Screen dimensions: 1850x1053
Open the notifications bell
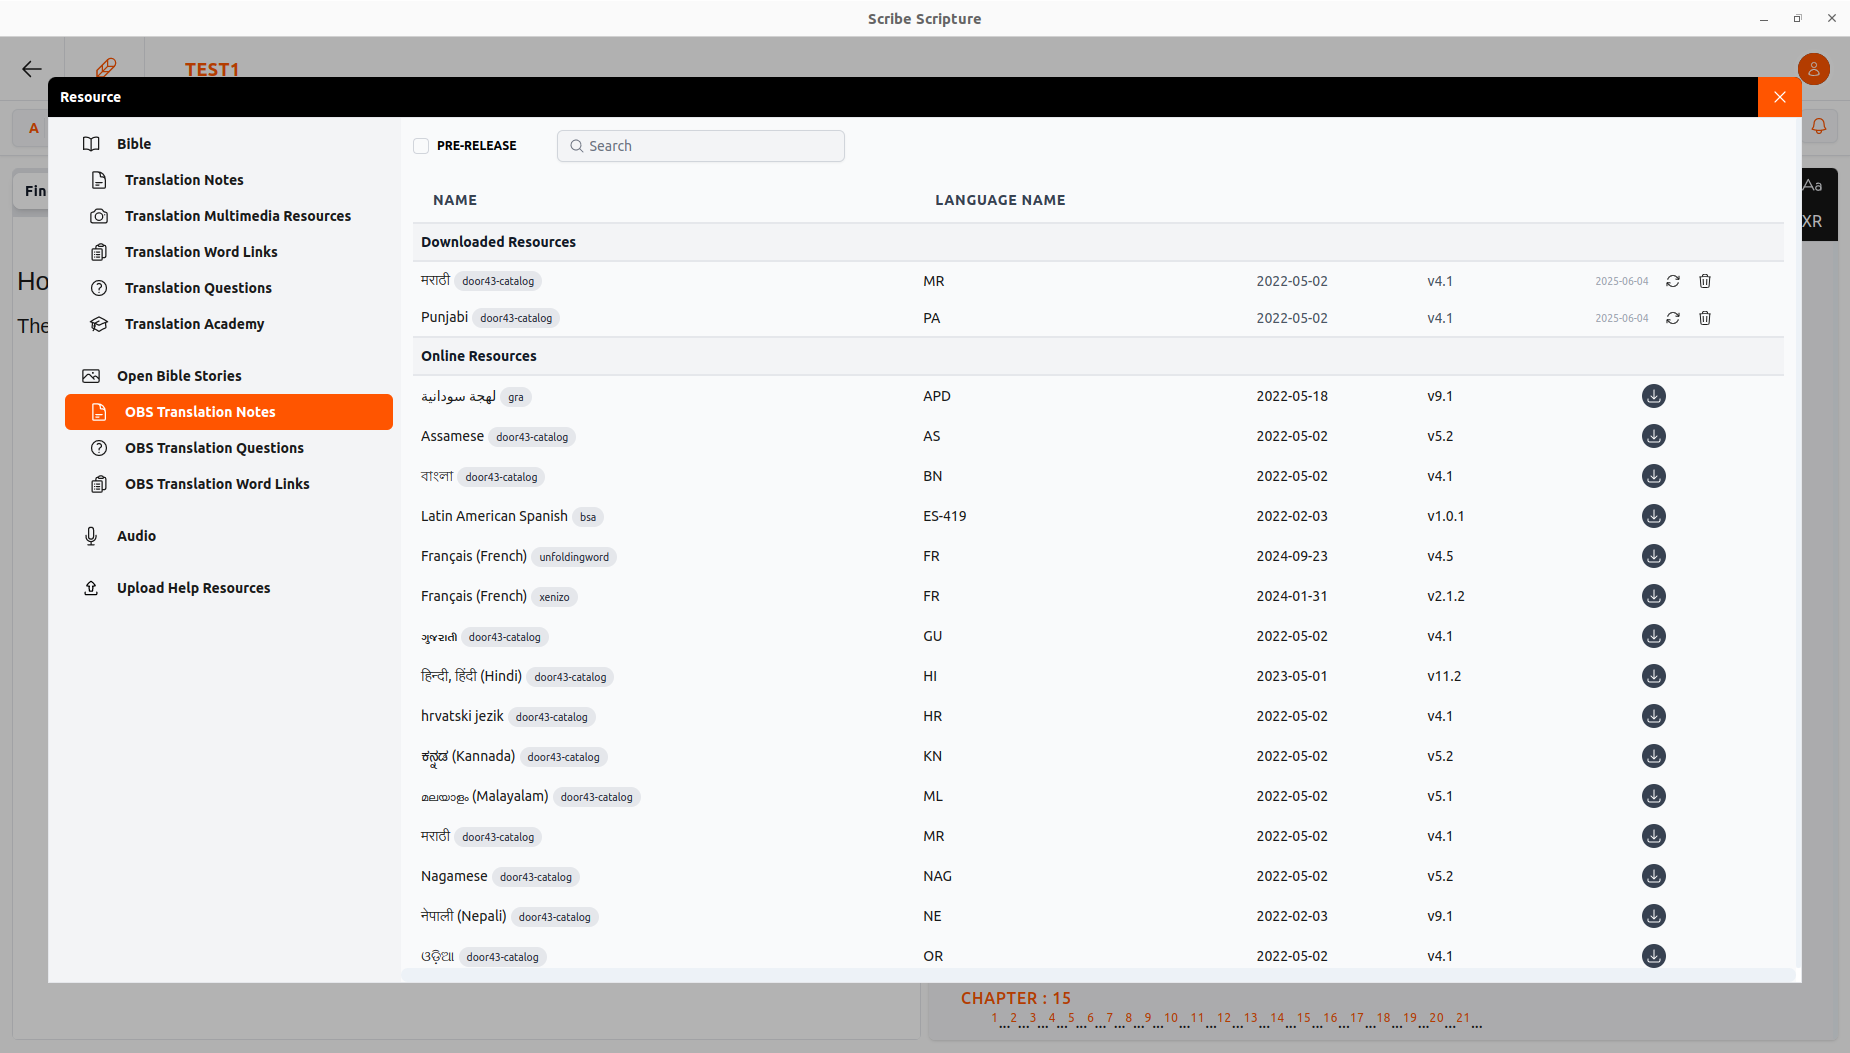pyautogui.click(x=1819, y=126)
